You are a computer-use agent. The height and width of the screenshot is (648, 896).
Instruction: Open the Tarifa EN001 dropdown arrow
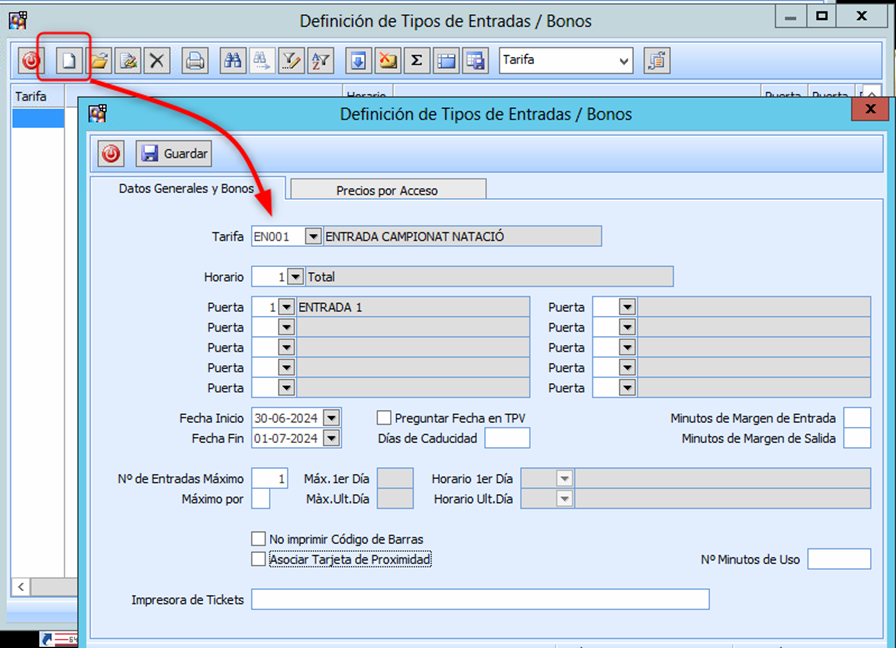click(x=313, y=236)
